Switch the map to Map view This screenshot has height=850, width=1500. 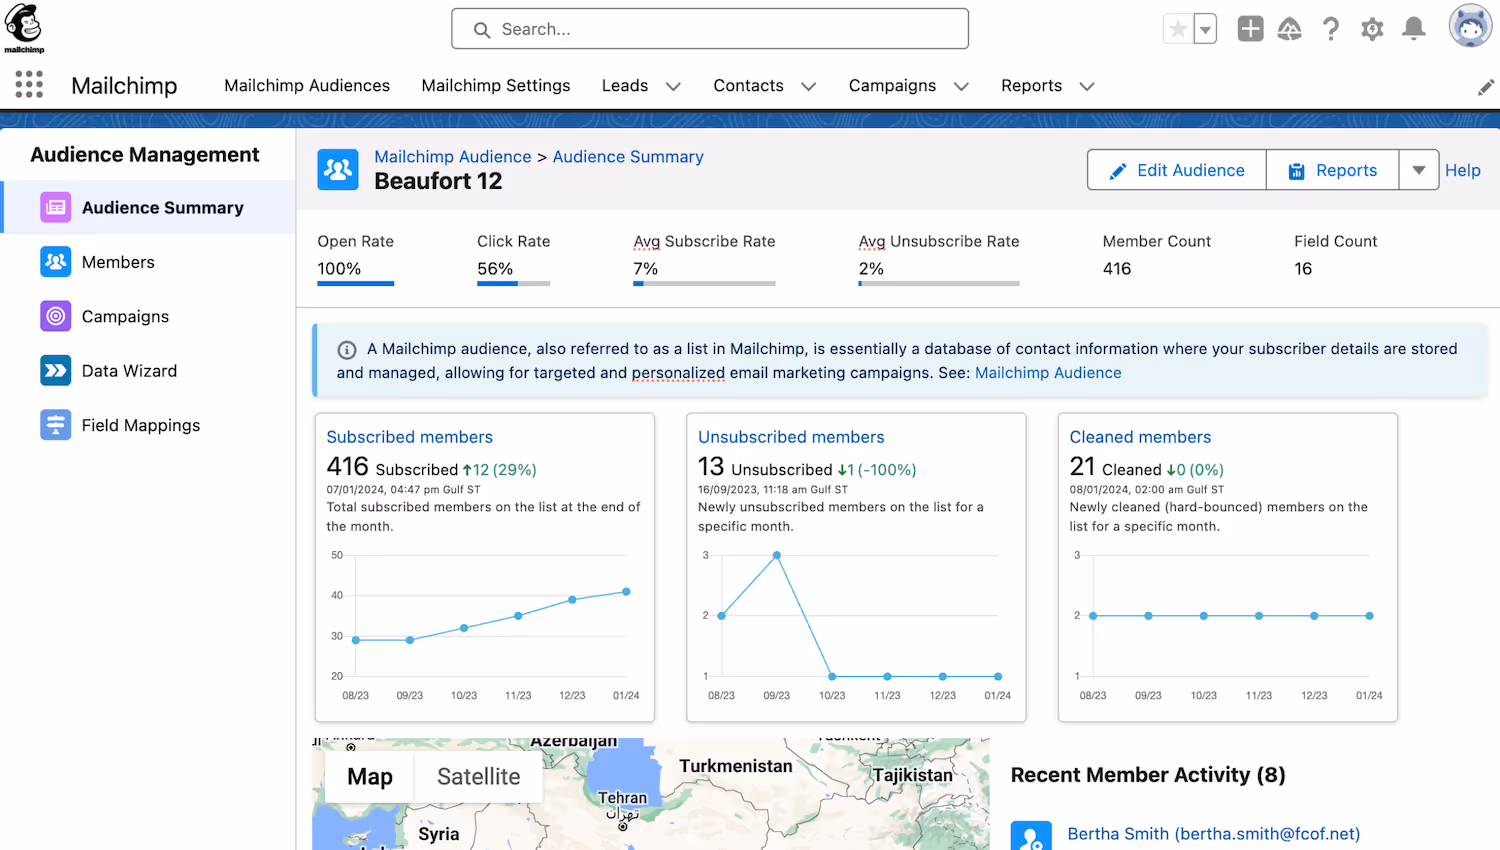point(370,777)
